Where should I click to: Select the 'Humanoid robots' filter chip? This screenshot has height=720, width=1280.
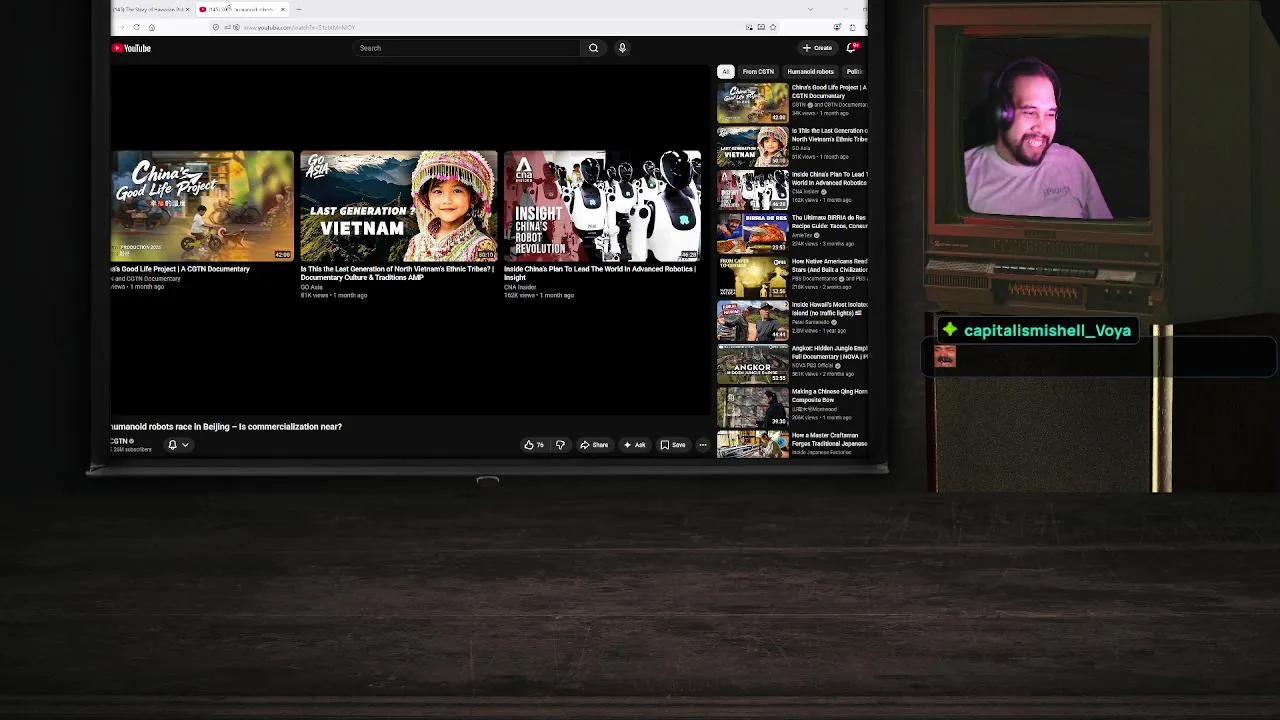[810, 72]
